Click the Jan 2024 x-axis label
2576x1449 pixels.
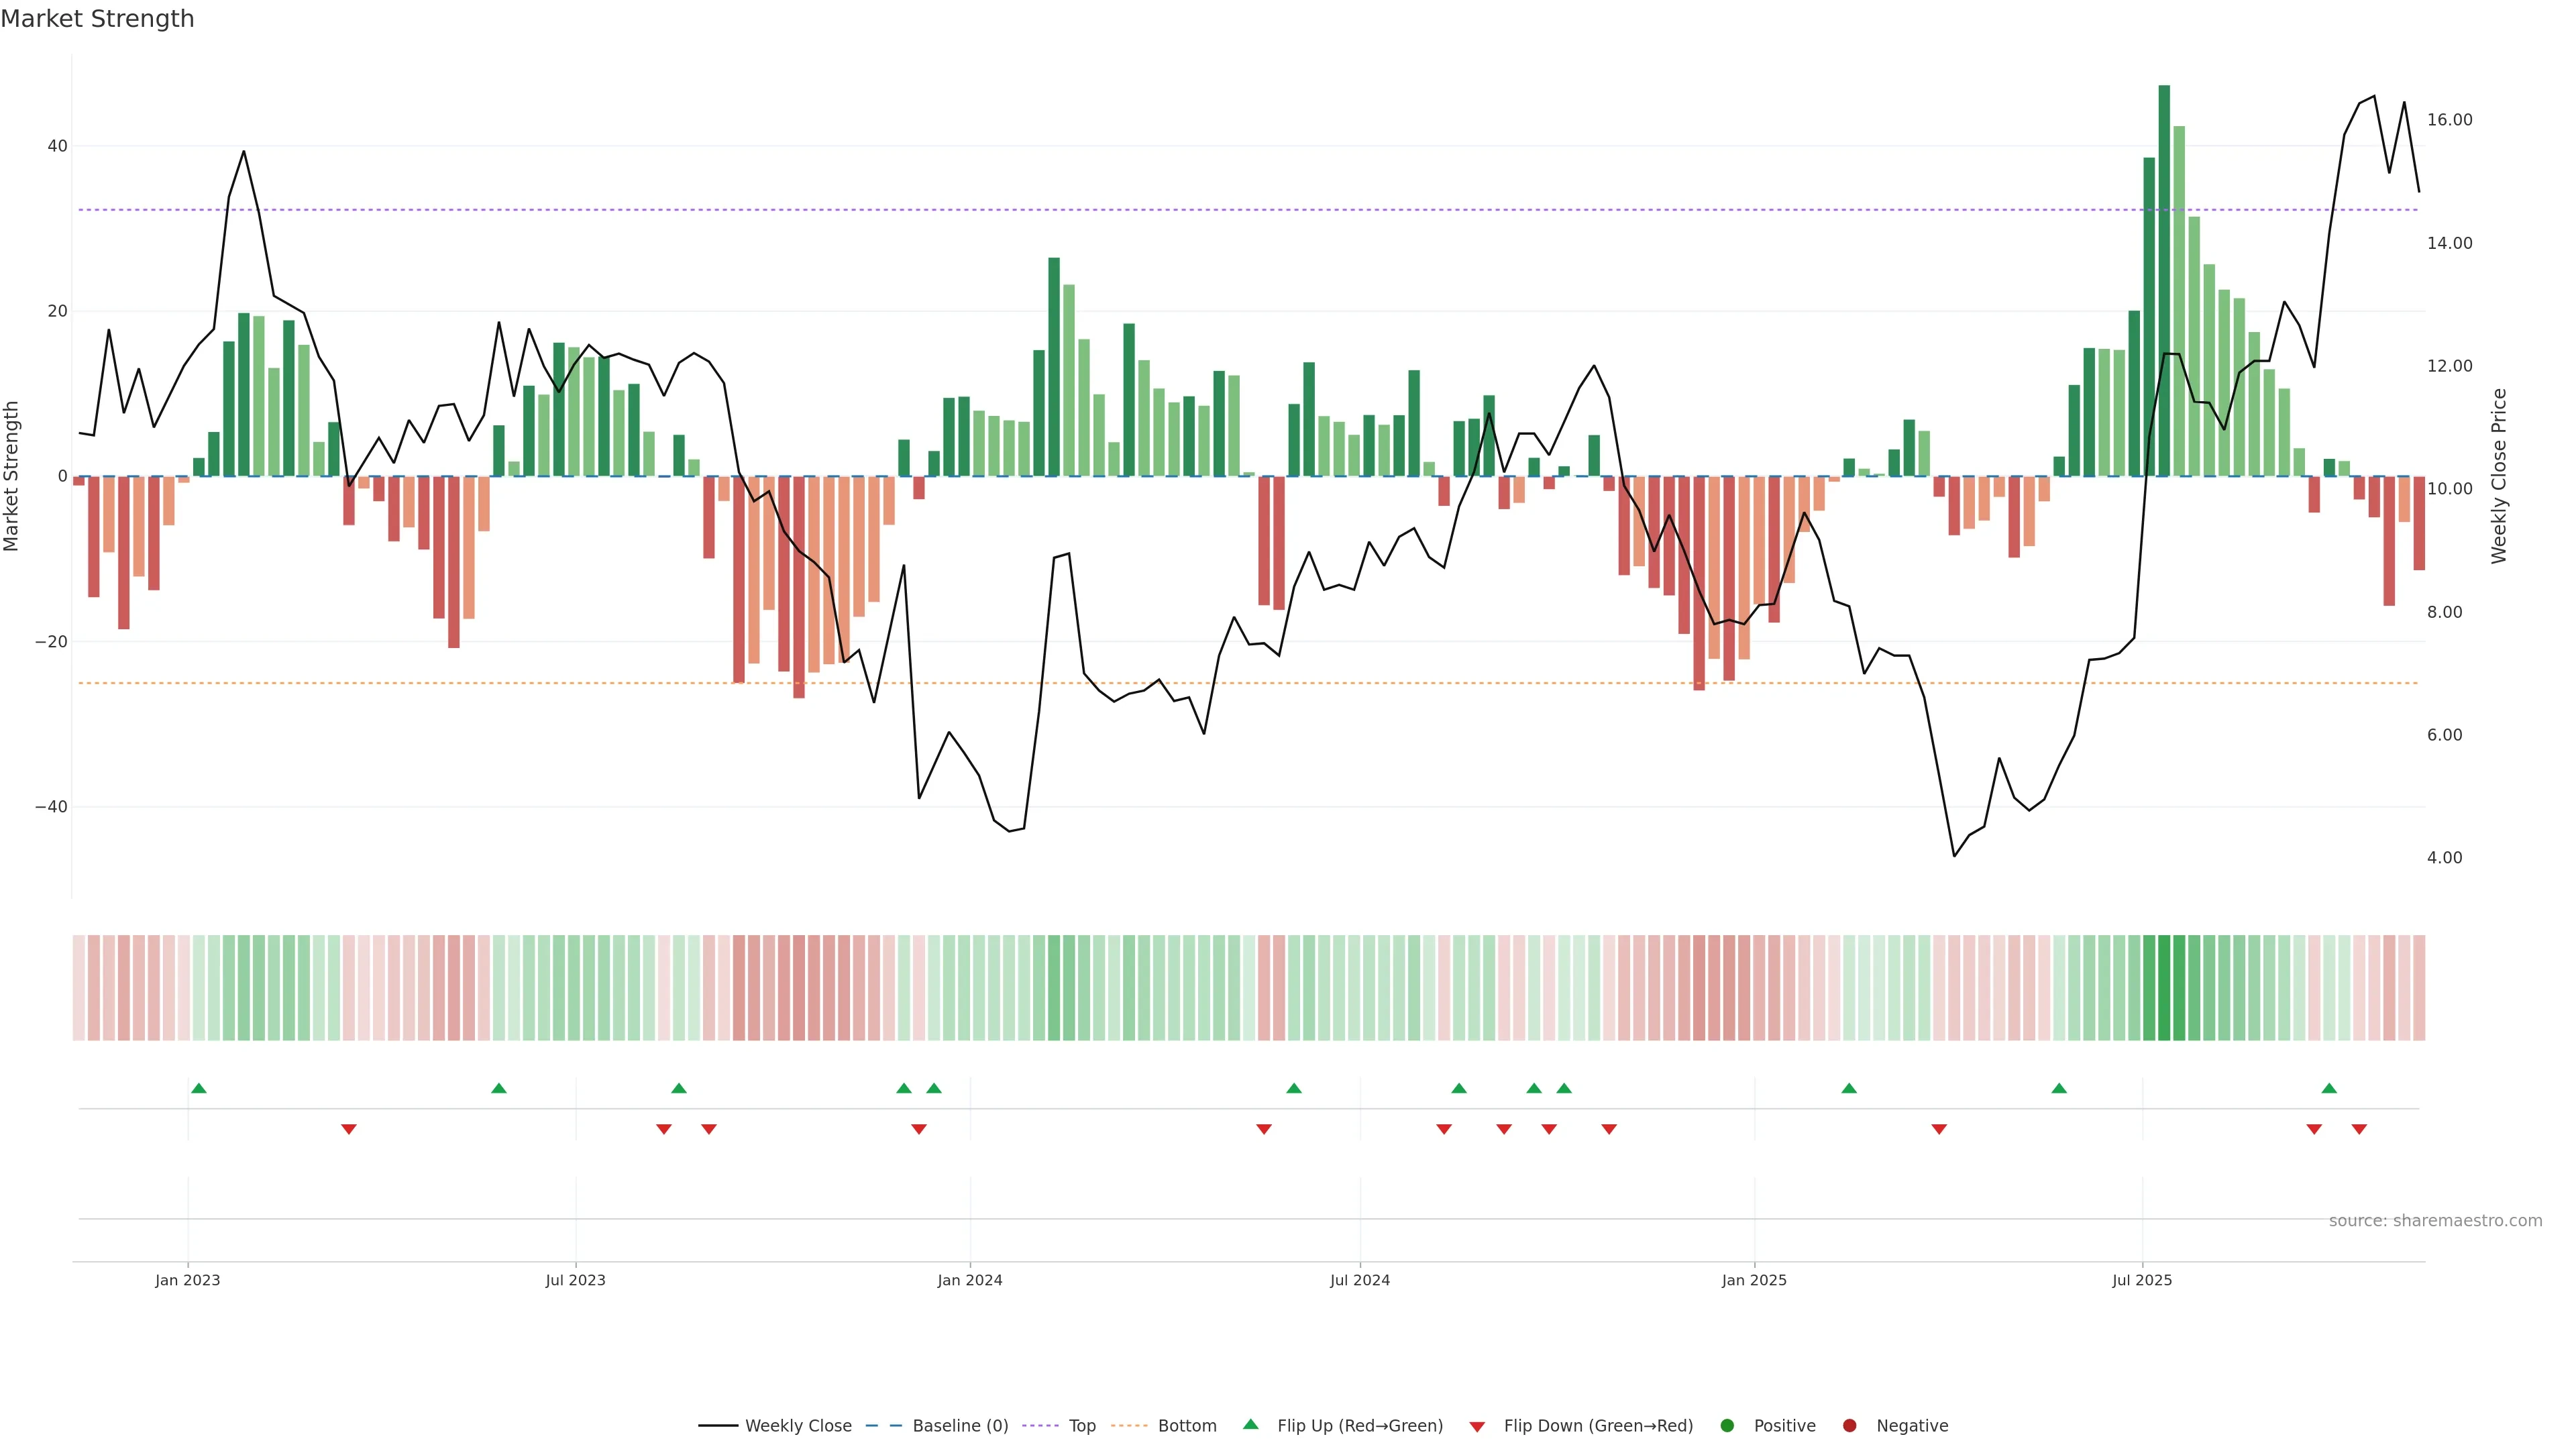coord(969,1280)
